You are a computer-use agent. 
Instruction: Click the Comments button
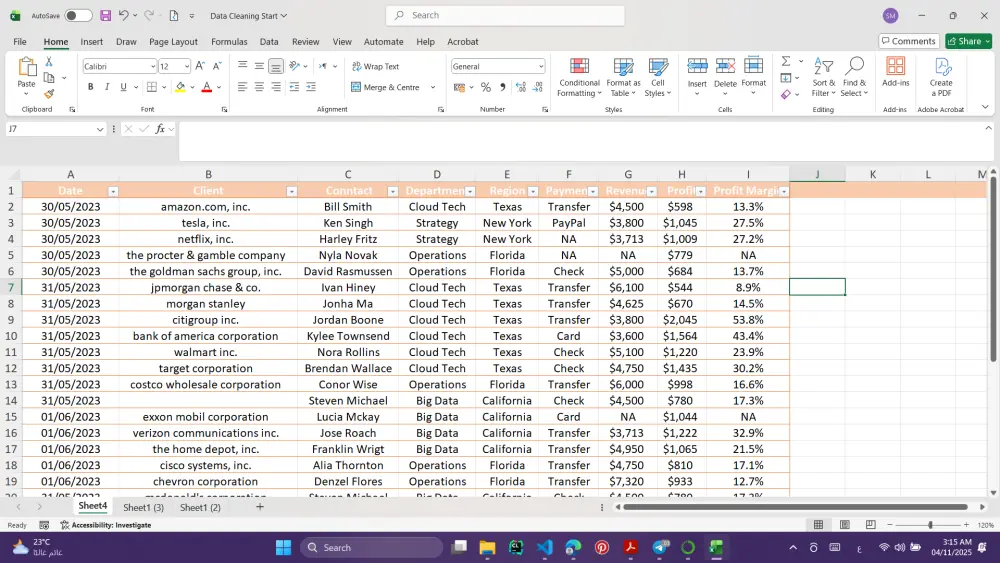coord(908,41)
